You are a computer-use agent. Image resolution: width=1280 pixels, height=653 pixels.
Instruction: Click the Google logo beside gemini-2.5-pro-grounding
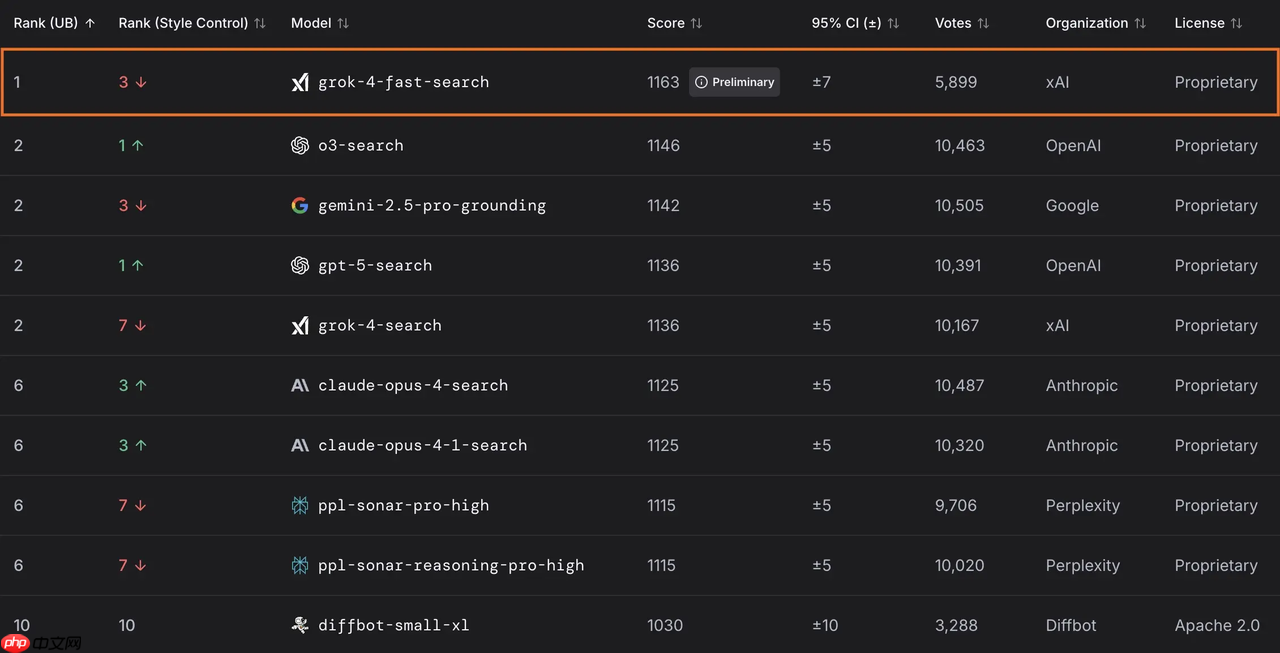tap(300, 206)
